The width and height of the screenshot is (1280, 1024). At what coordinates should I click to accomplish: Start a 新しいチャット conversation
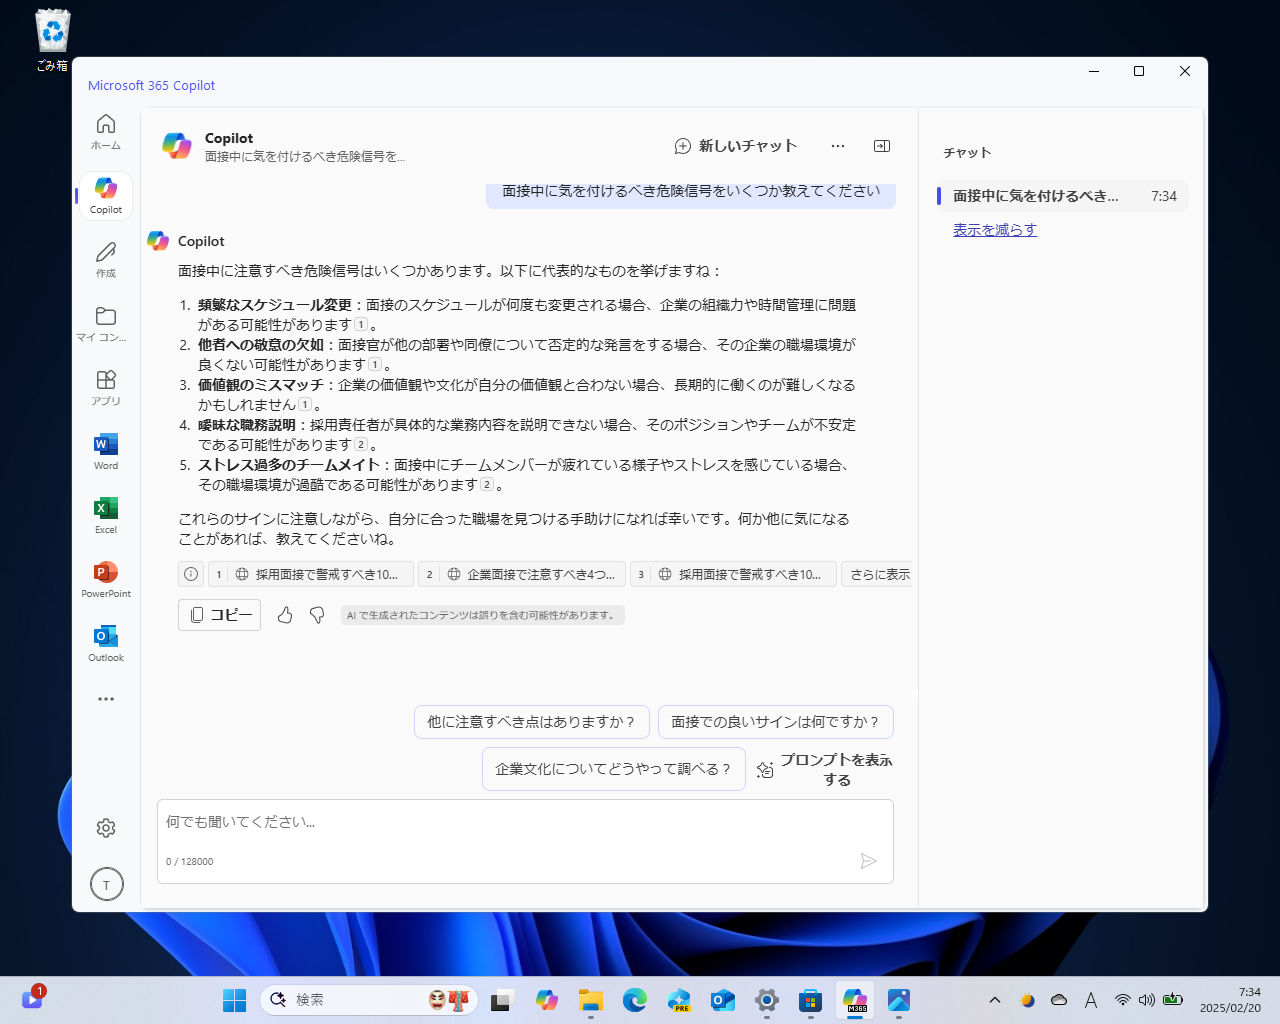tap(736, 145)
